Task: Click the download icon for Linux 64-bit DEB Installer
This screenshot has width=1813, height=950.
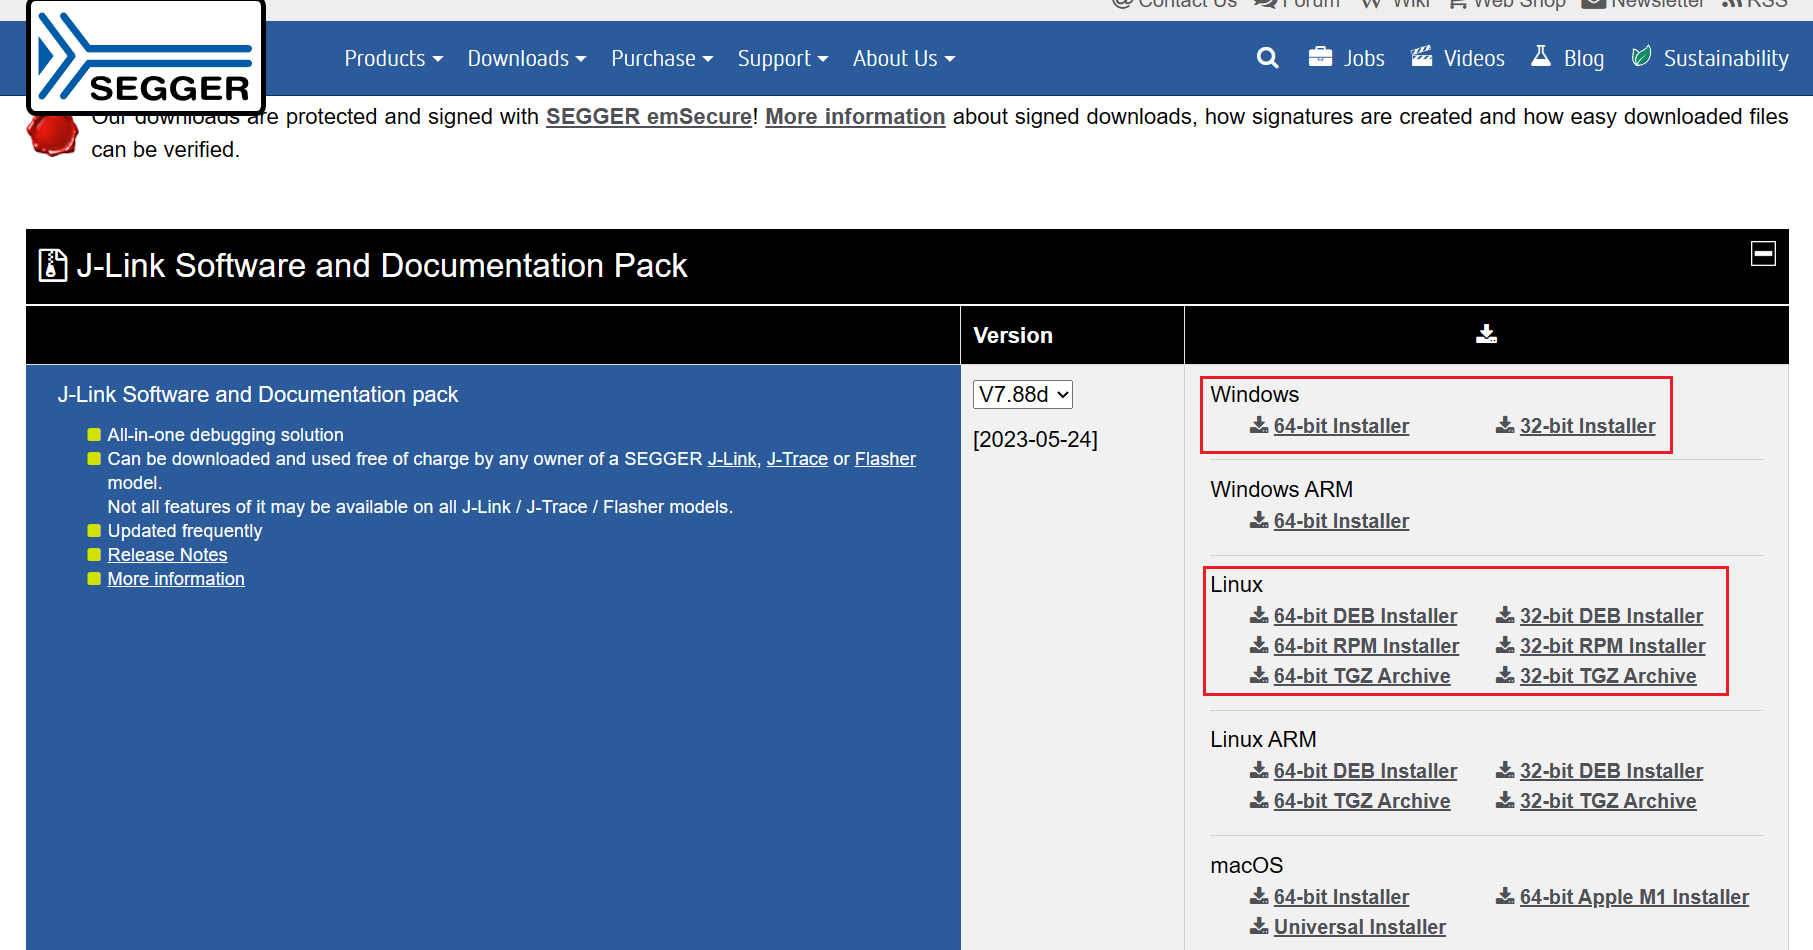Action: [x=1259, y=615]
